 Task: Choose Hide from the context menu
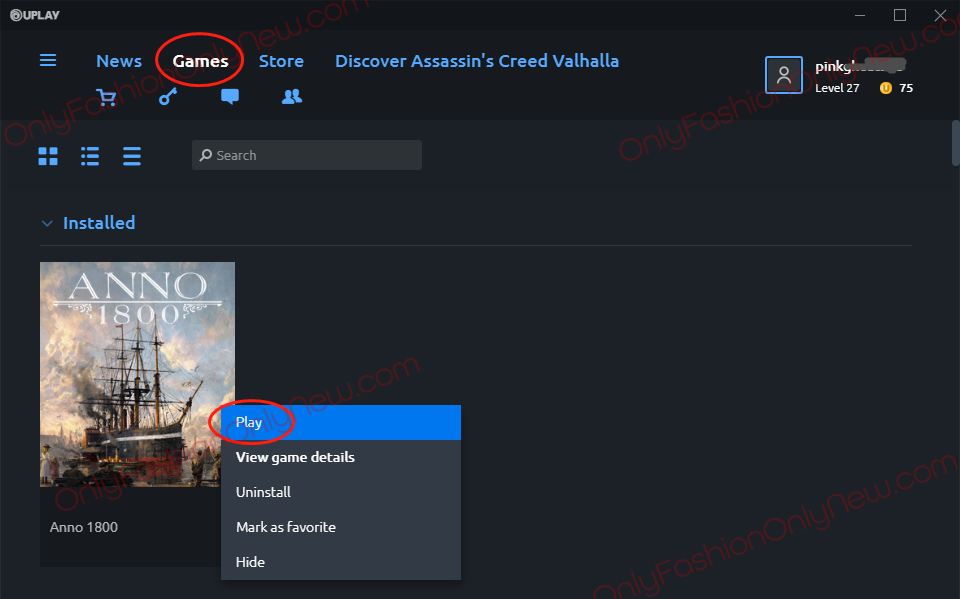click(341, 562)
